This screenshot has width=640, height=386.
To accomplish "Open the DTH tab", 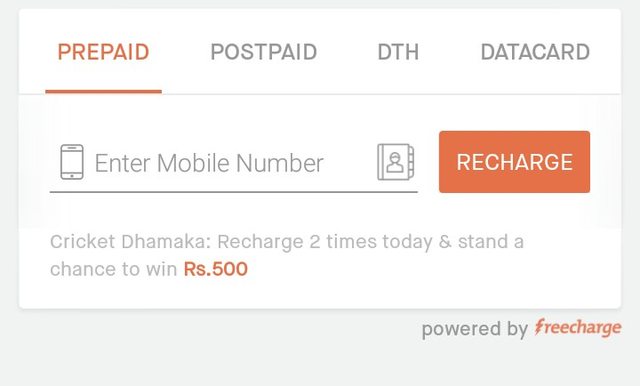I will [x=398, y=52].
